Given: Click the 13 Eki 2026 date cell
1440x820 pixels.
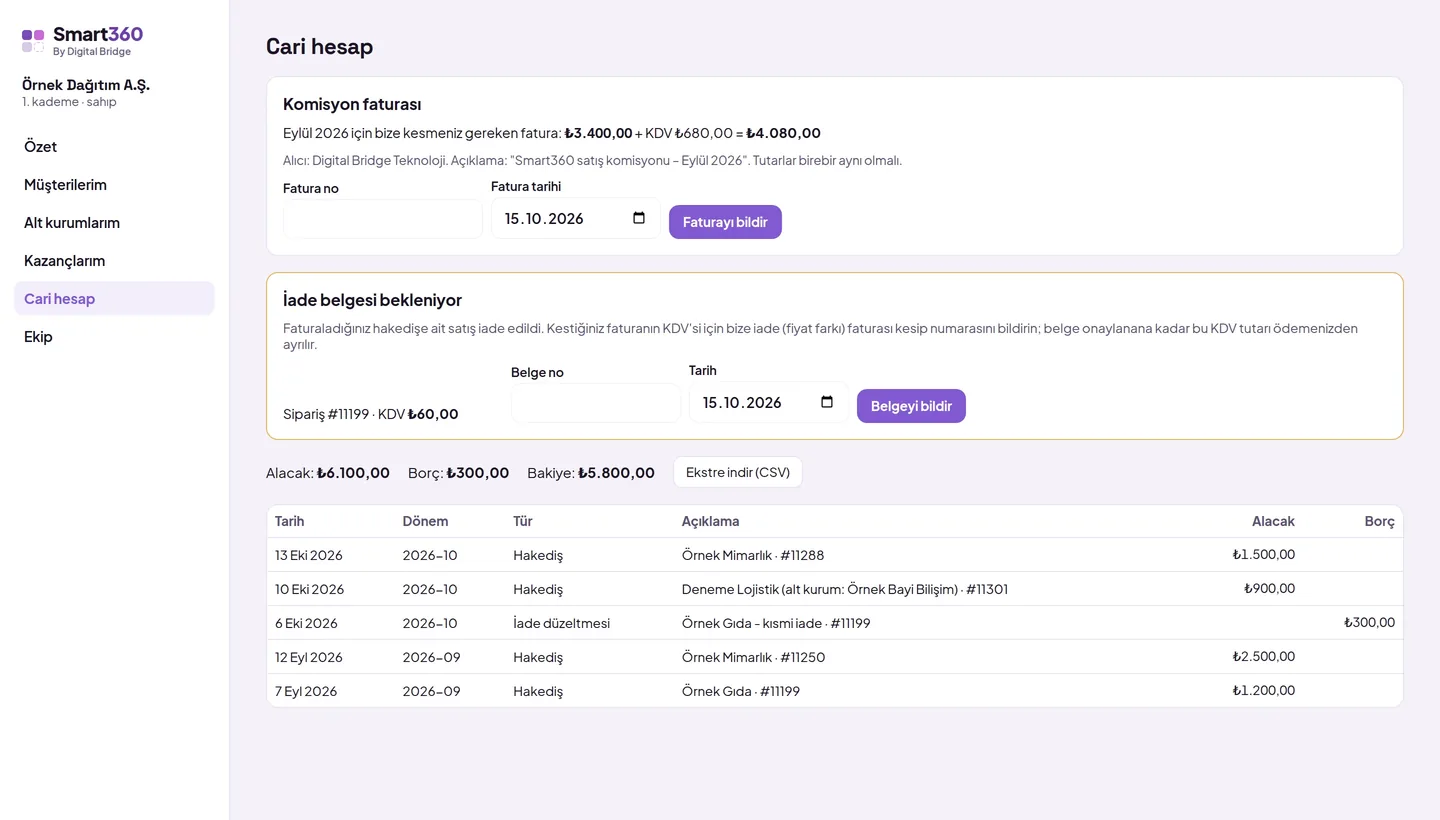Looking at the screenshot, I should 309,555.
